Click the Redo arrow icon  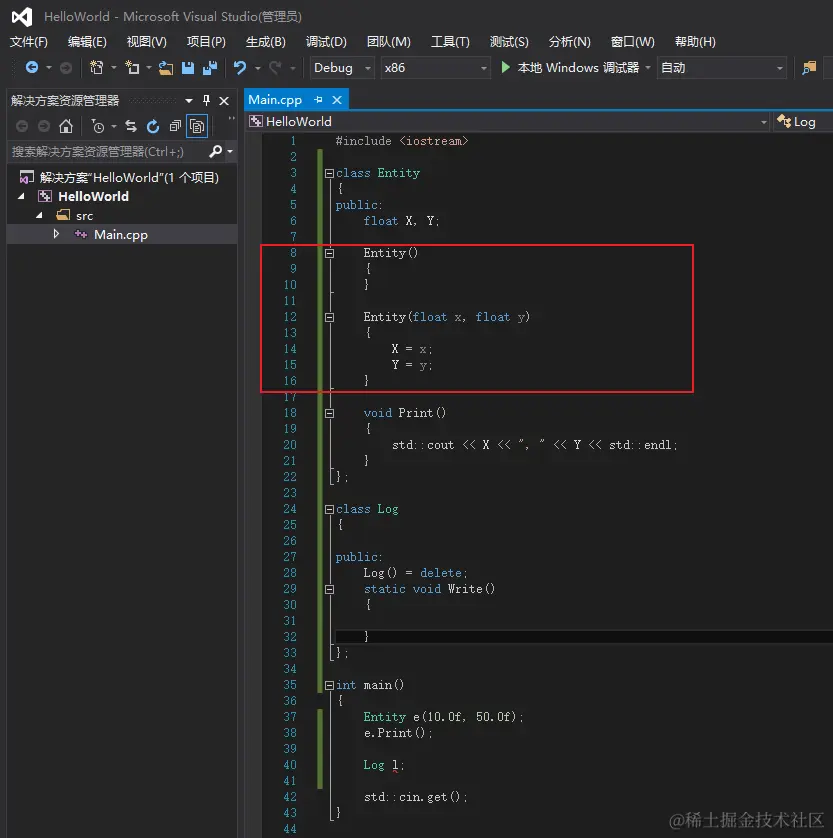275,68
